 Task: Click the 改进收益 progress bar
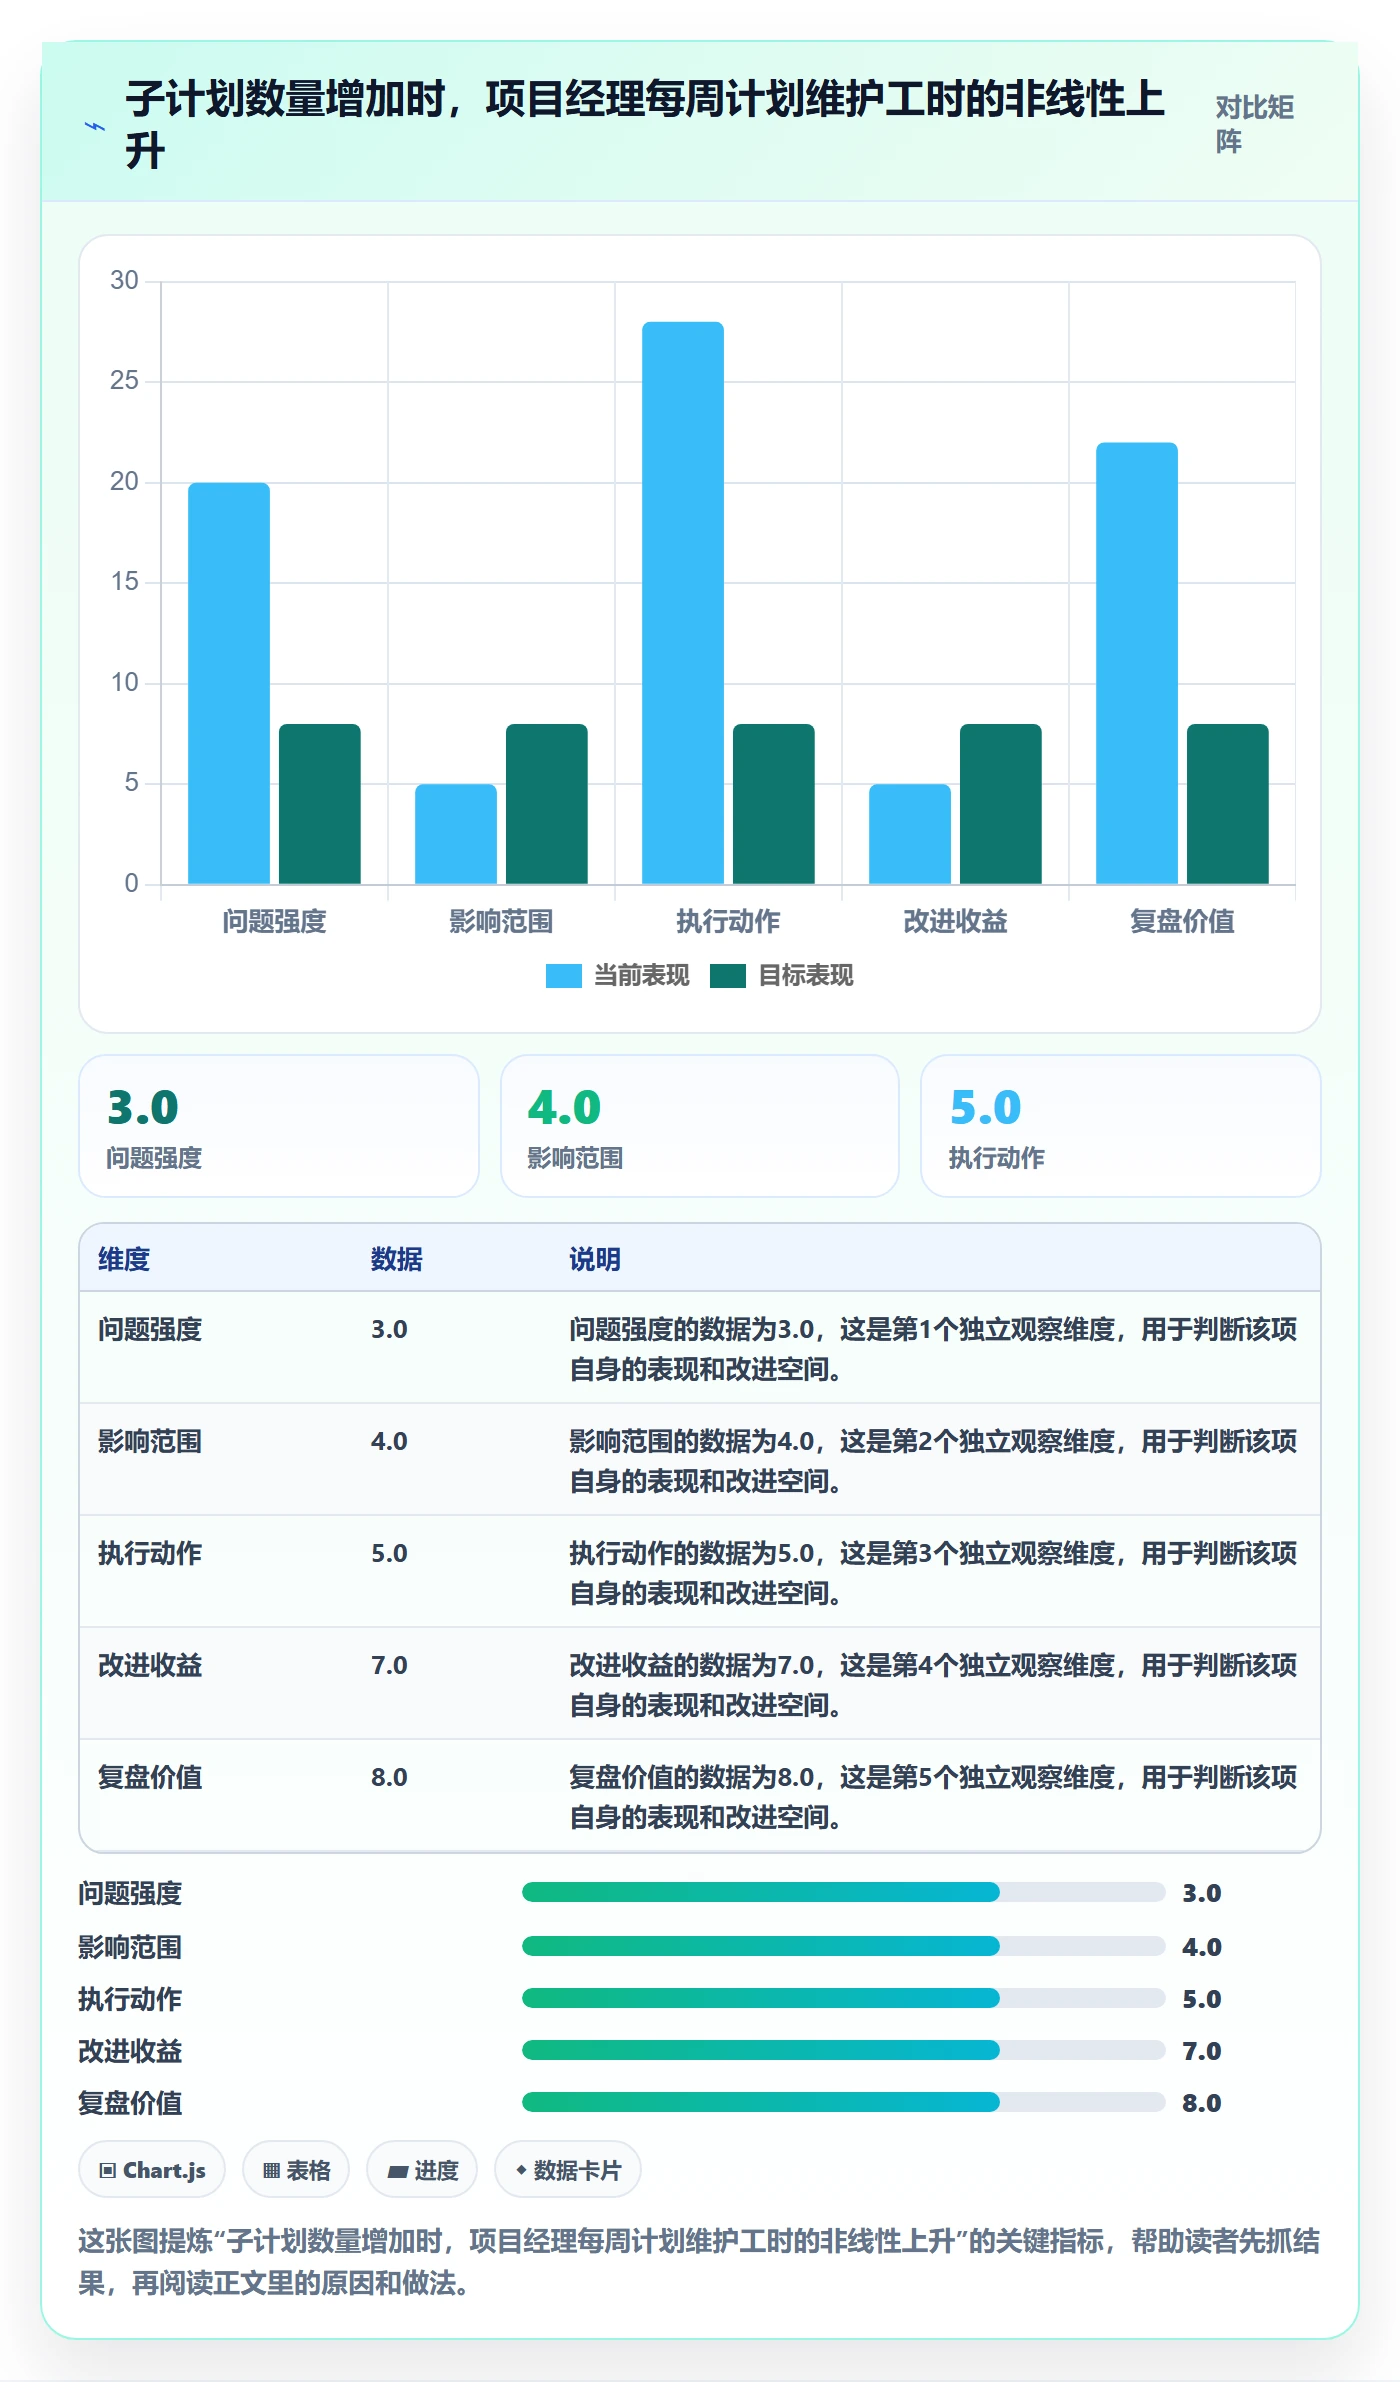pyautogui.click(x=844, y=2050)
